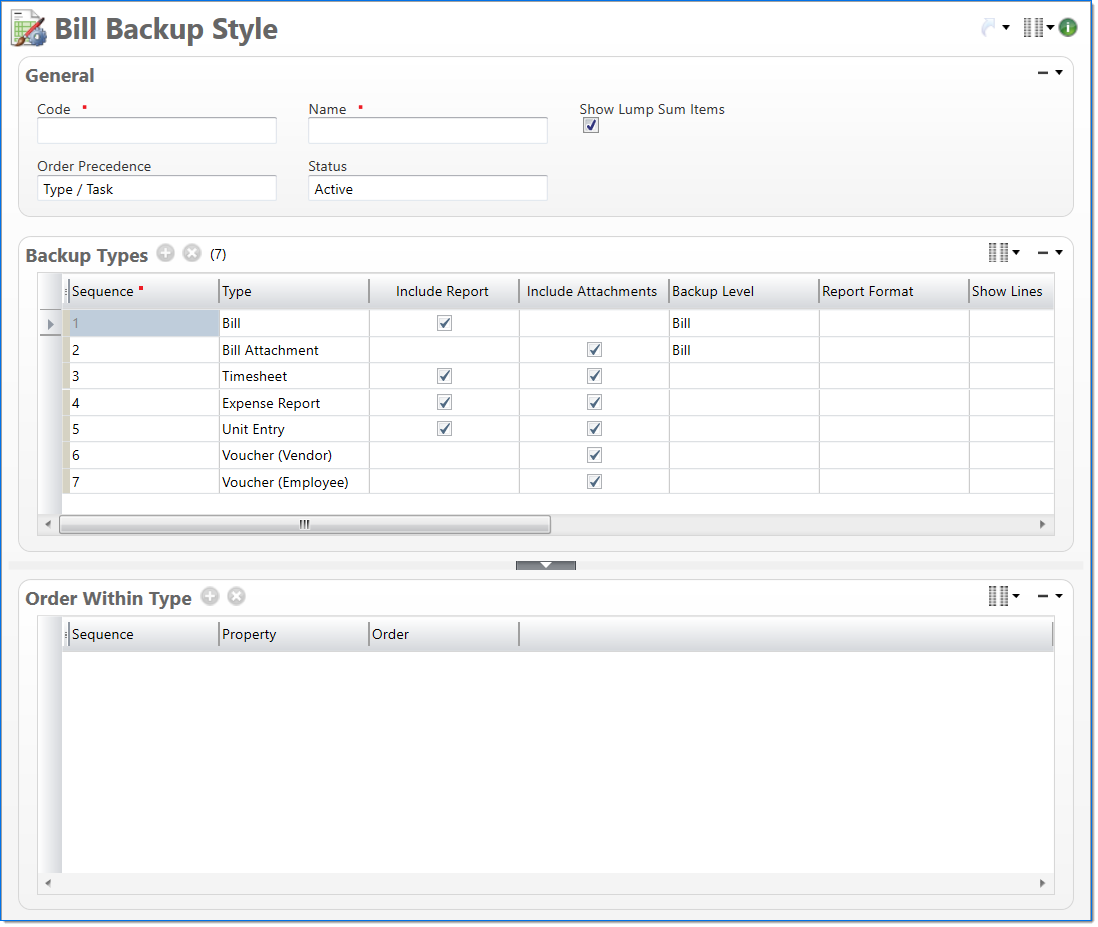Add a new Backup Types row
This screenshot has width=1098, height=927.
[x=166, y=254]
